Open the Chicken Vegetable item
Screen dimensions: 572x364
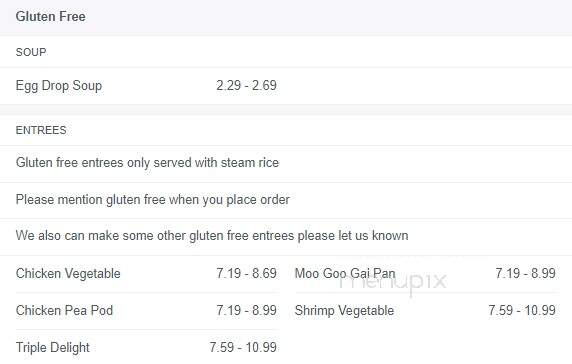tap(68, 274)
